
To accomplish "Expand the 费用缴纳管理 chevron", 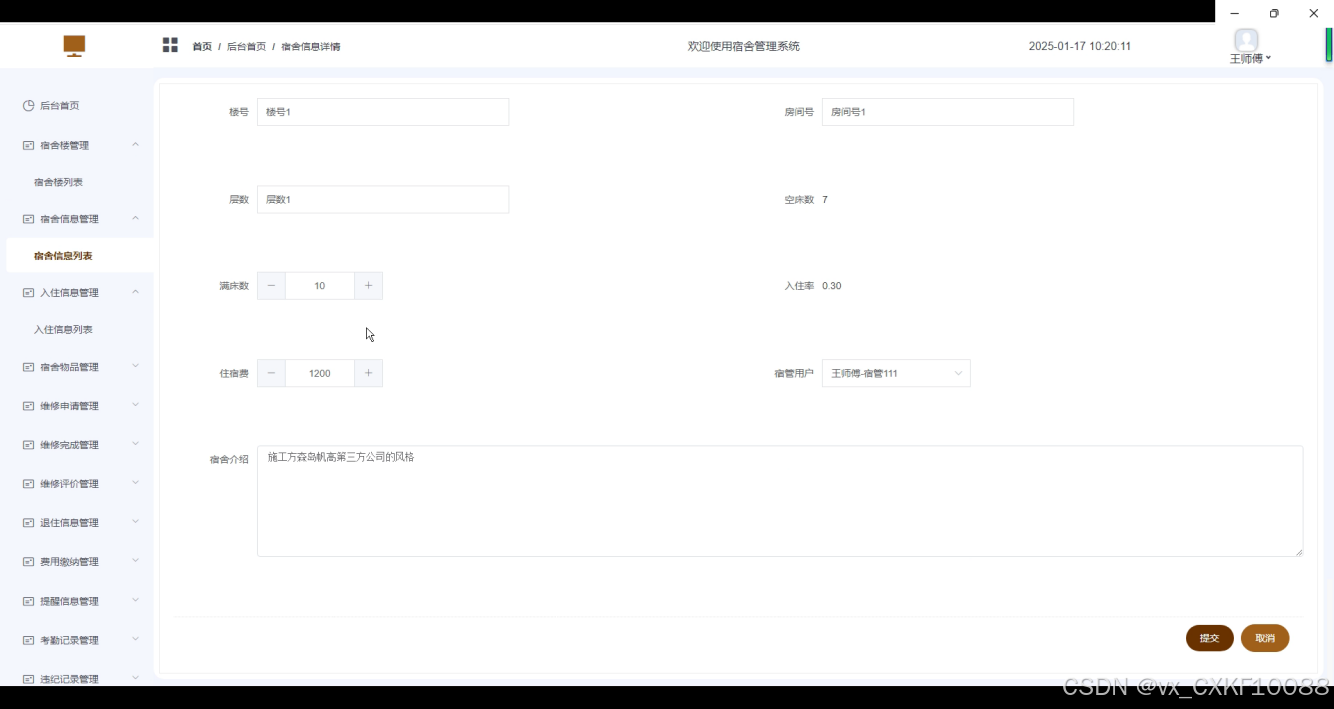I will pos(136,561).
